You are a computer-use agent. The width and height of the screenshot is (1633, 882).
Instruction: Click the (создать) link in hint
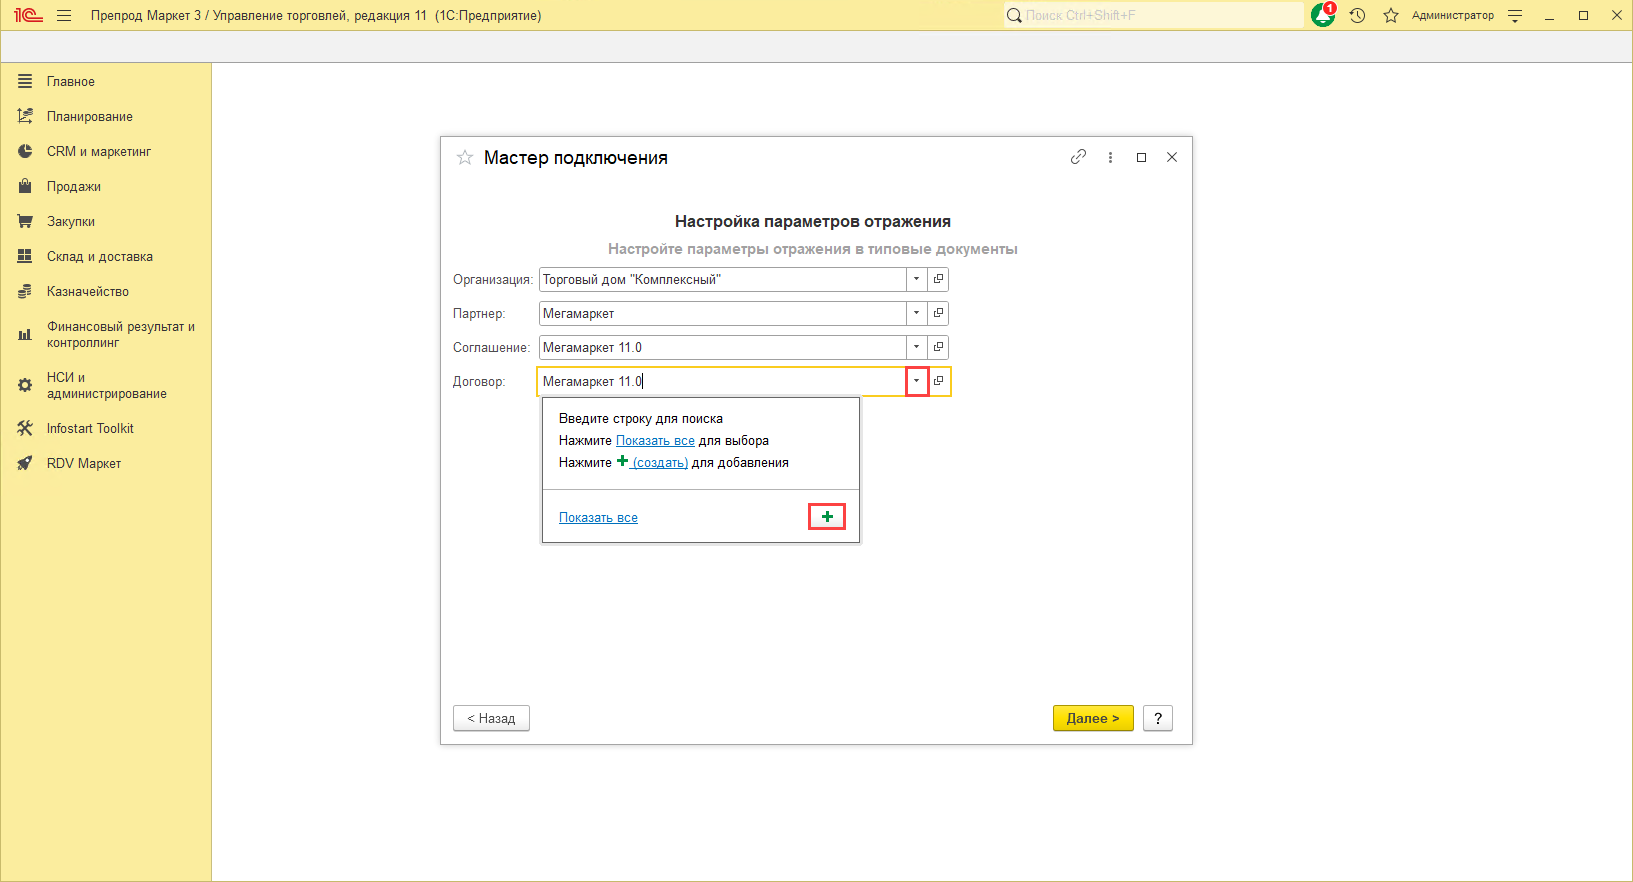(660, 462)
